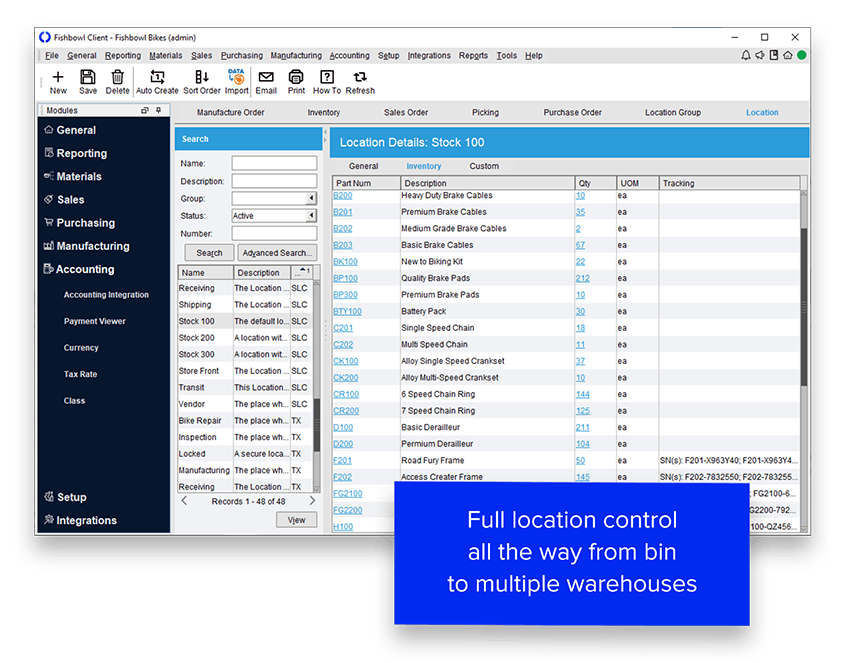Click the megaphone announcements icon
The width and height of the screenshot is (850, 663).
(x=760, y=55)
